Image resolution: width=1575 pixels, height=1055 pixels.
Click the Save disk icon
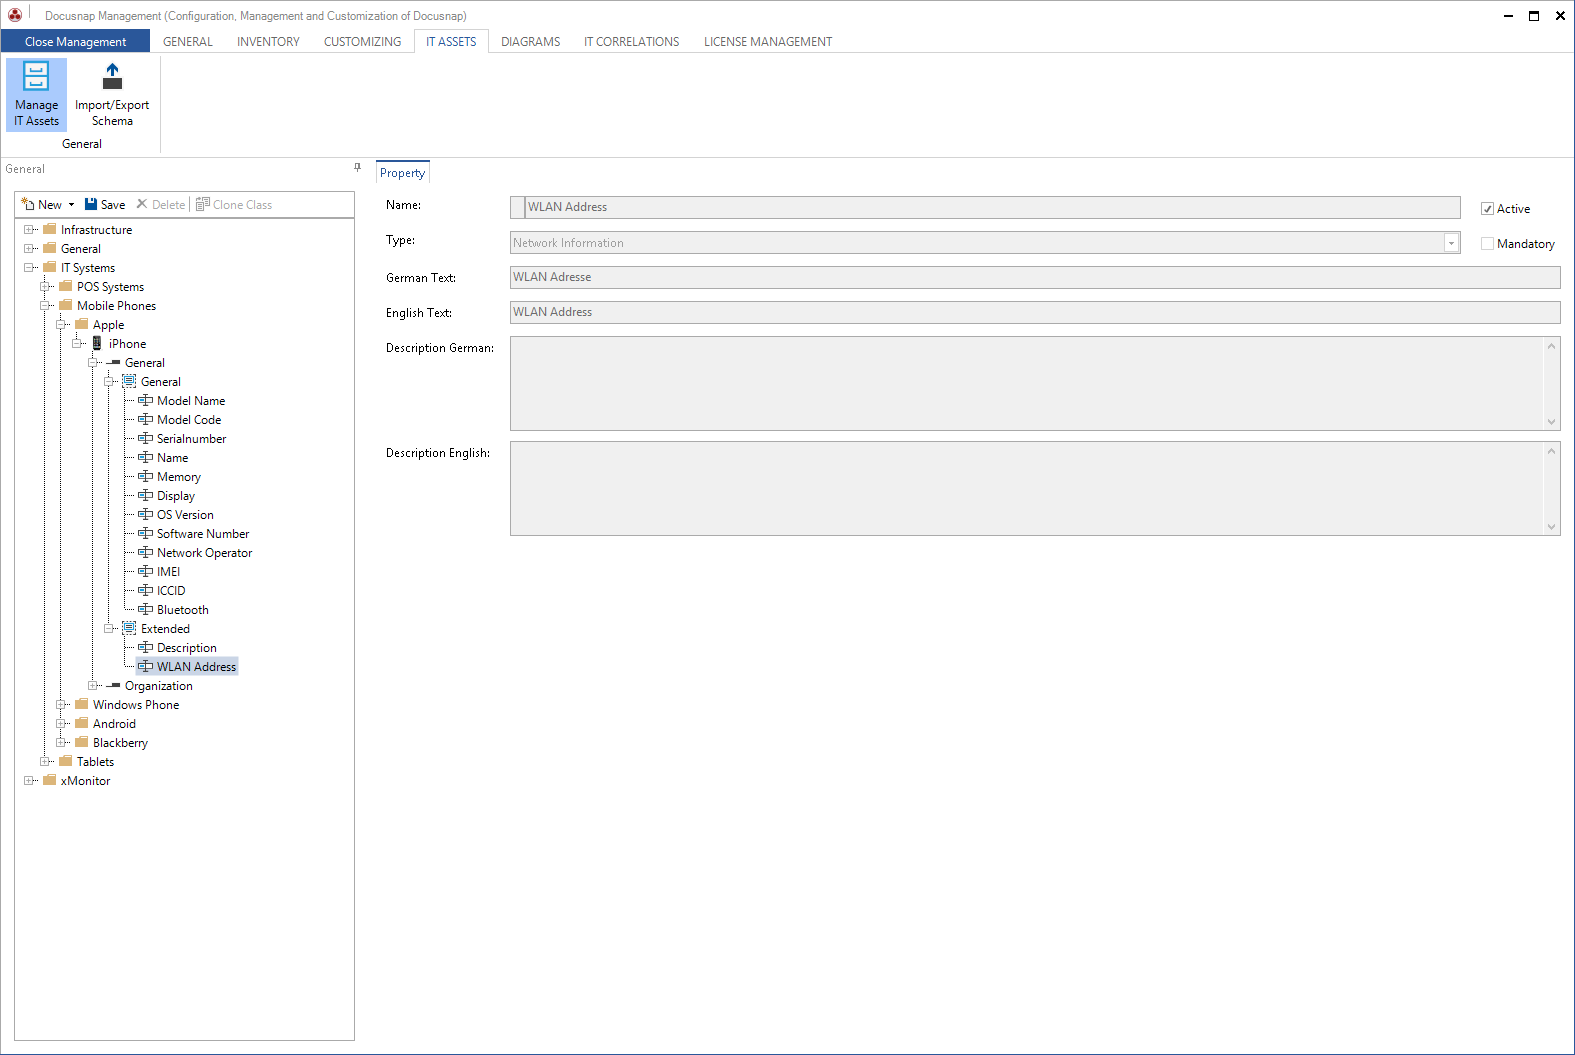pos(91,204)
